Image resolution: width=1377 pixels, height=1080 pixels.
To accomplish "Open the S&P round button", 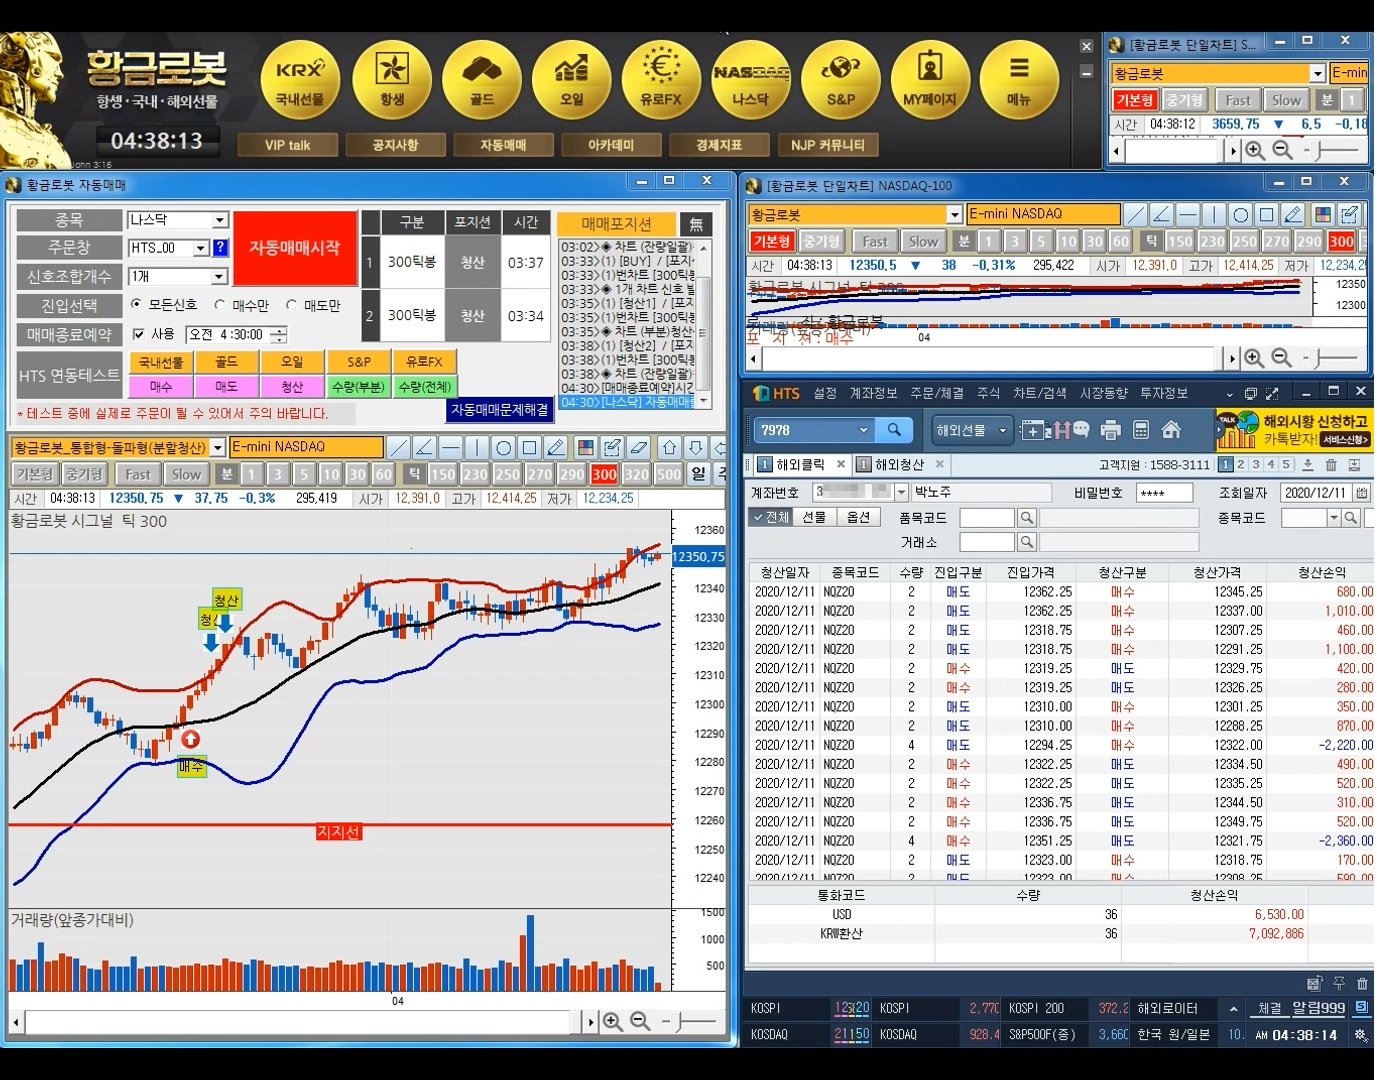I will point(841,79).
